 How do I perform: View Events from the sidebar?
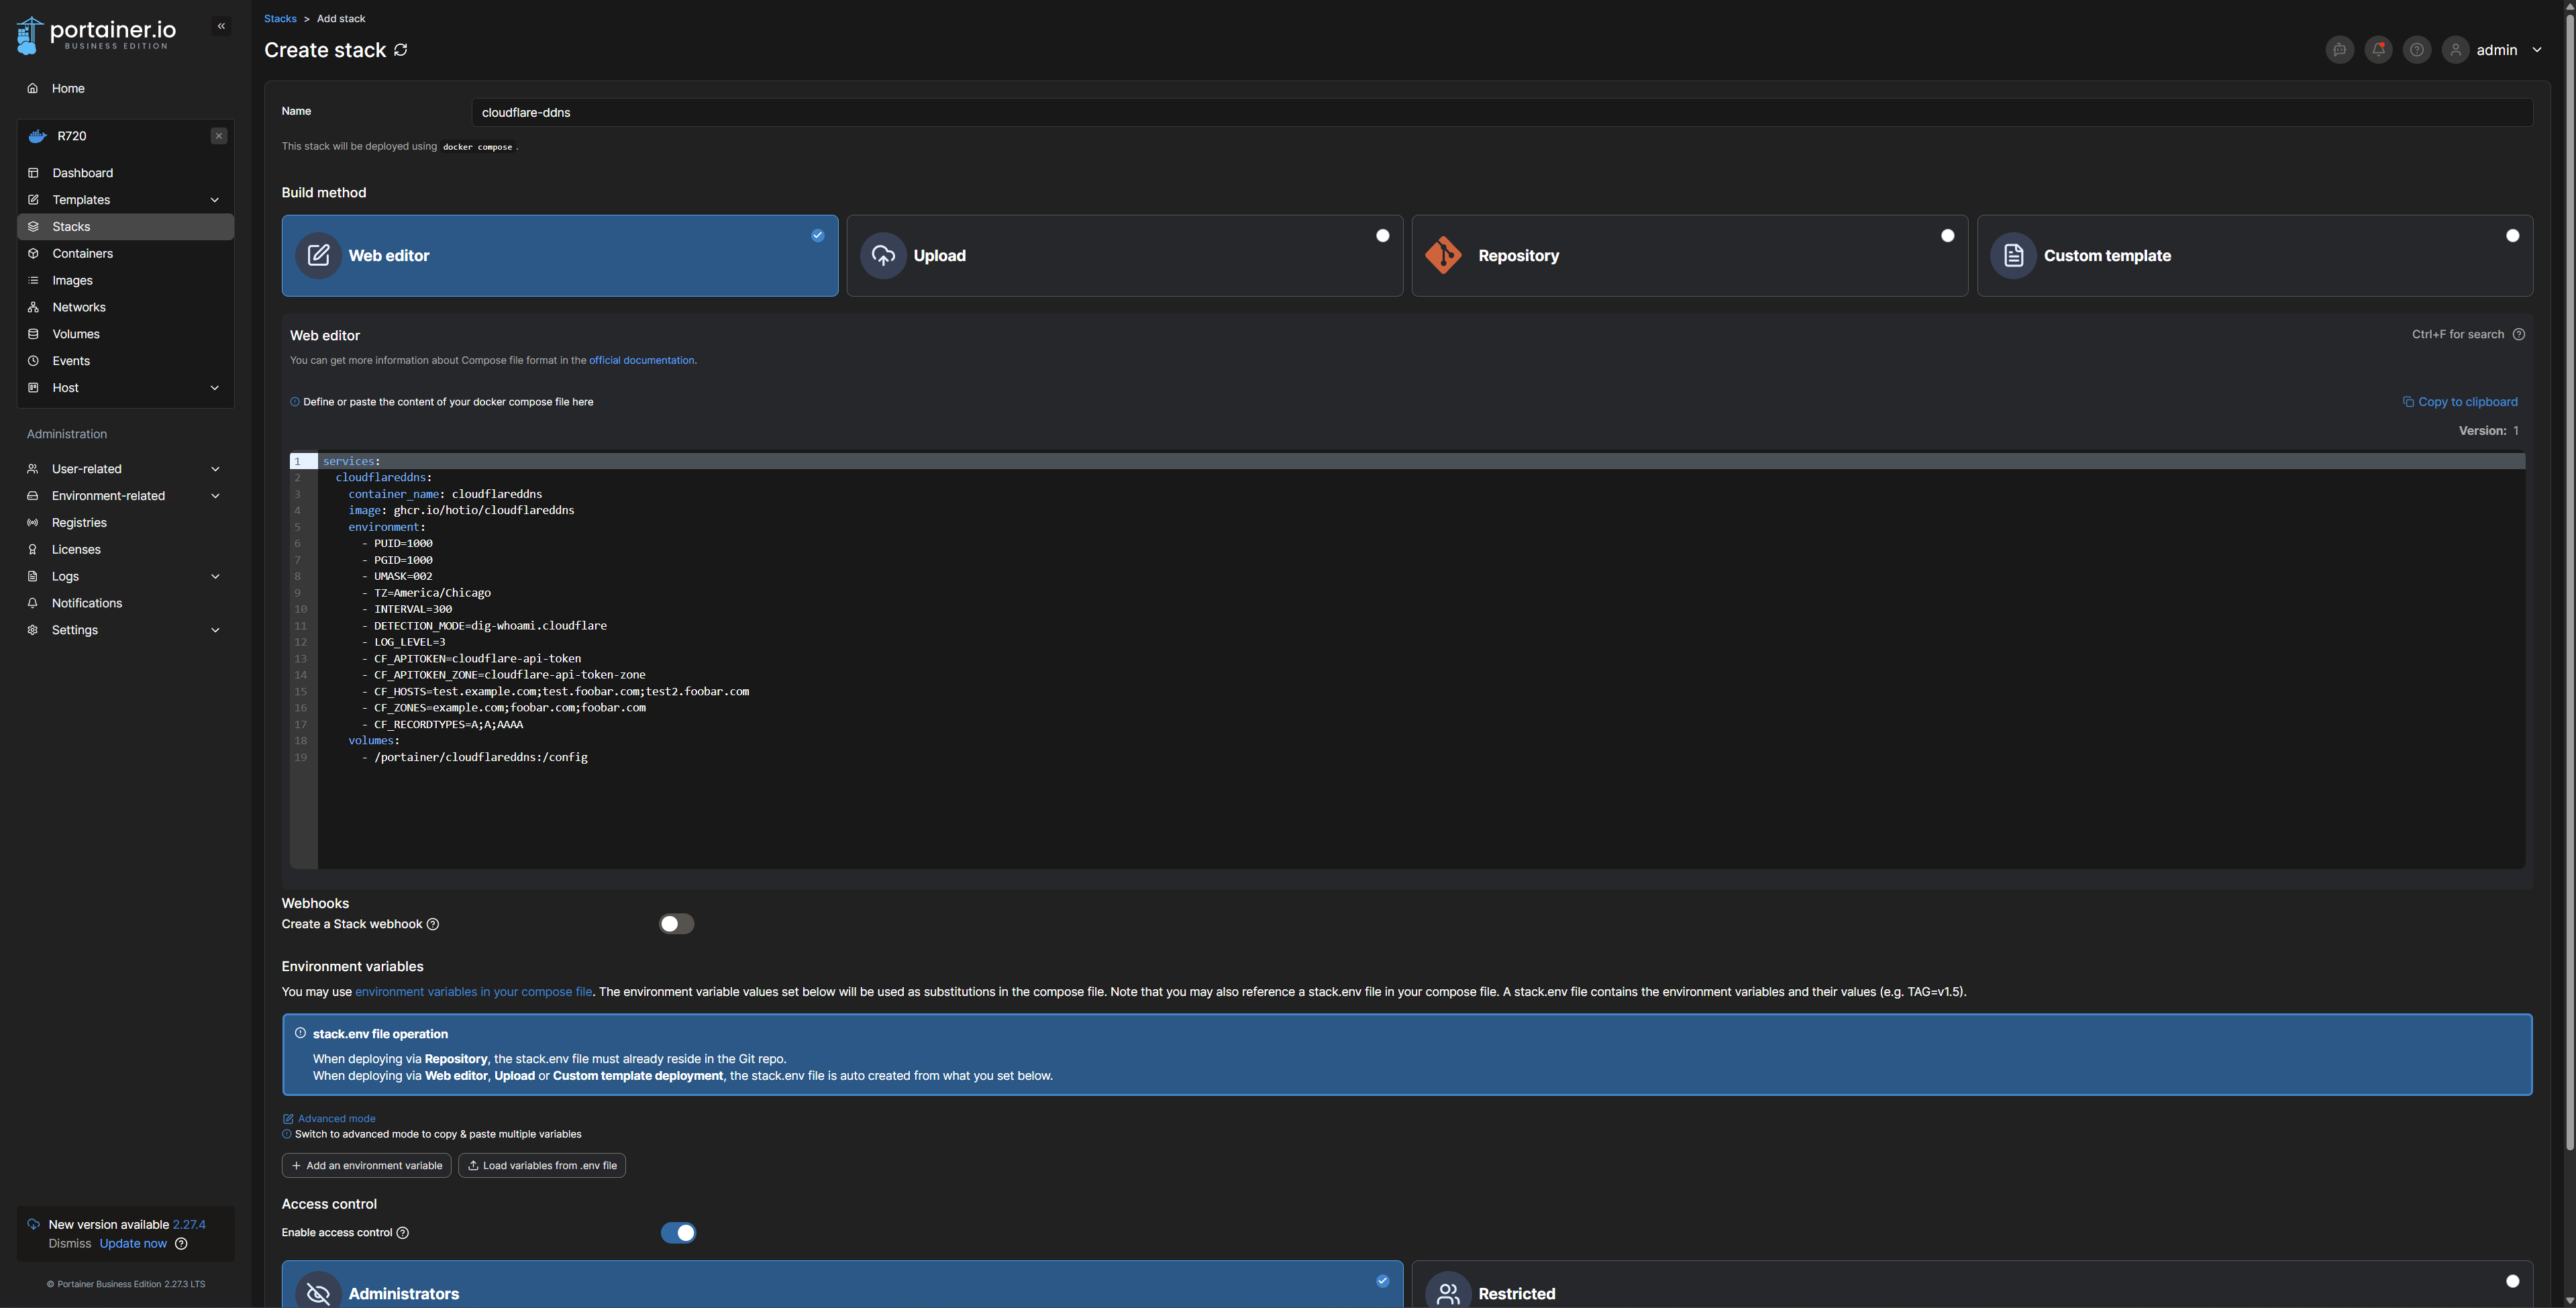(71, 361)
